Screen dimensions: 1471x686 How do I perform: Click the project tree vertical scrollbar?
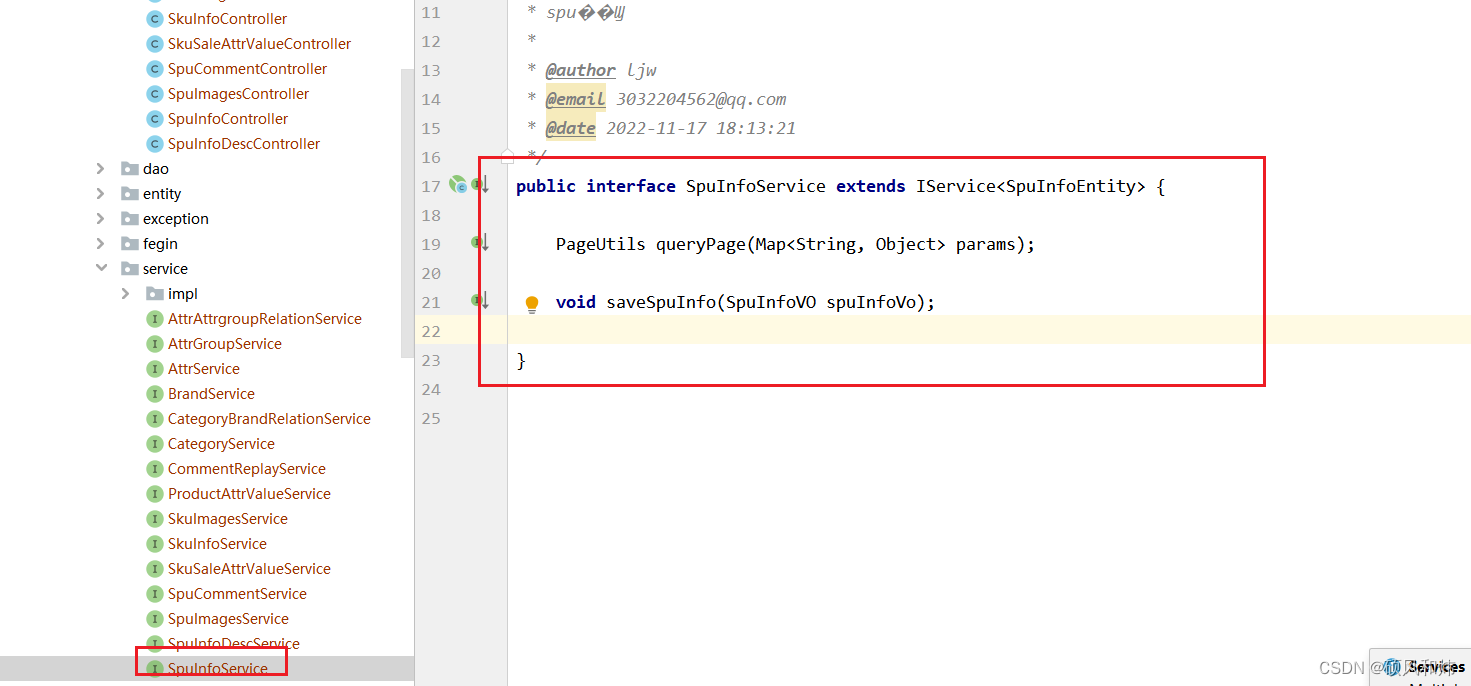(407, 213)
